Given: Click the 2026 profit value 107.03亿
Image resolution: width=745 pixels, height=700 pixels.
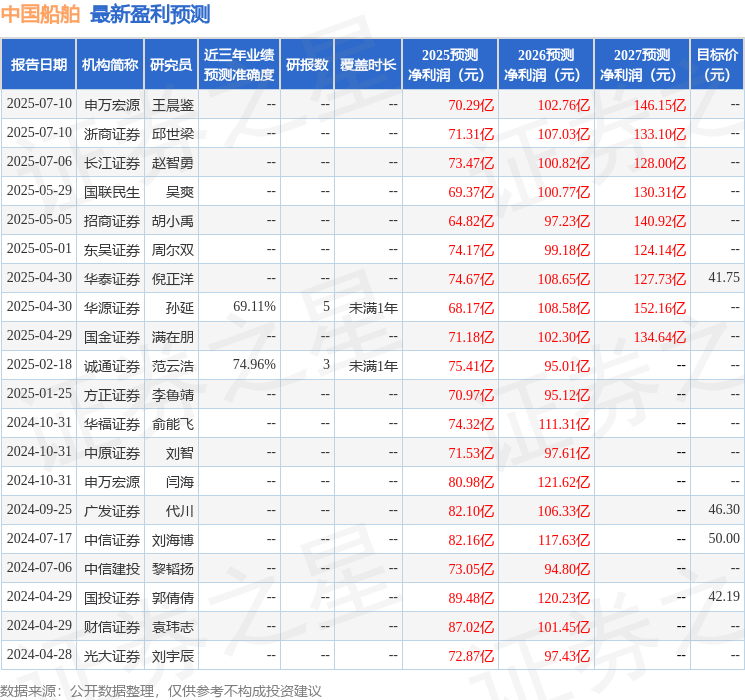Looking at the screenshot, I should pos(564,134).
